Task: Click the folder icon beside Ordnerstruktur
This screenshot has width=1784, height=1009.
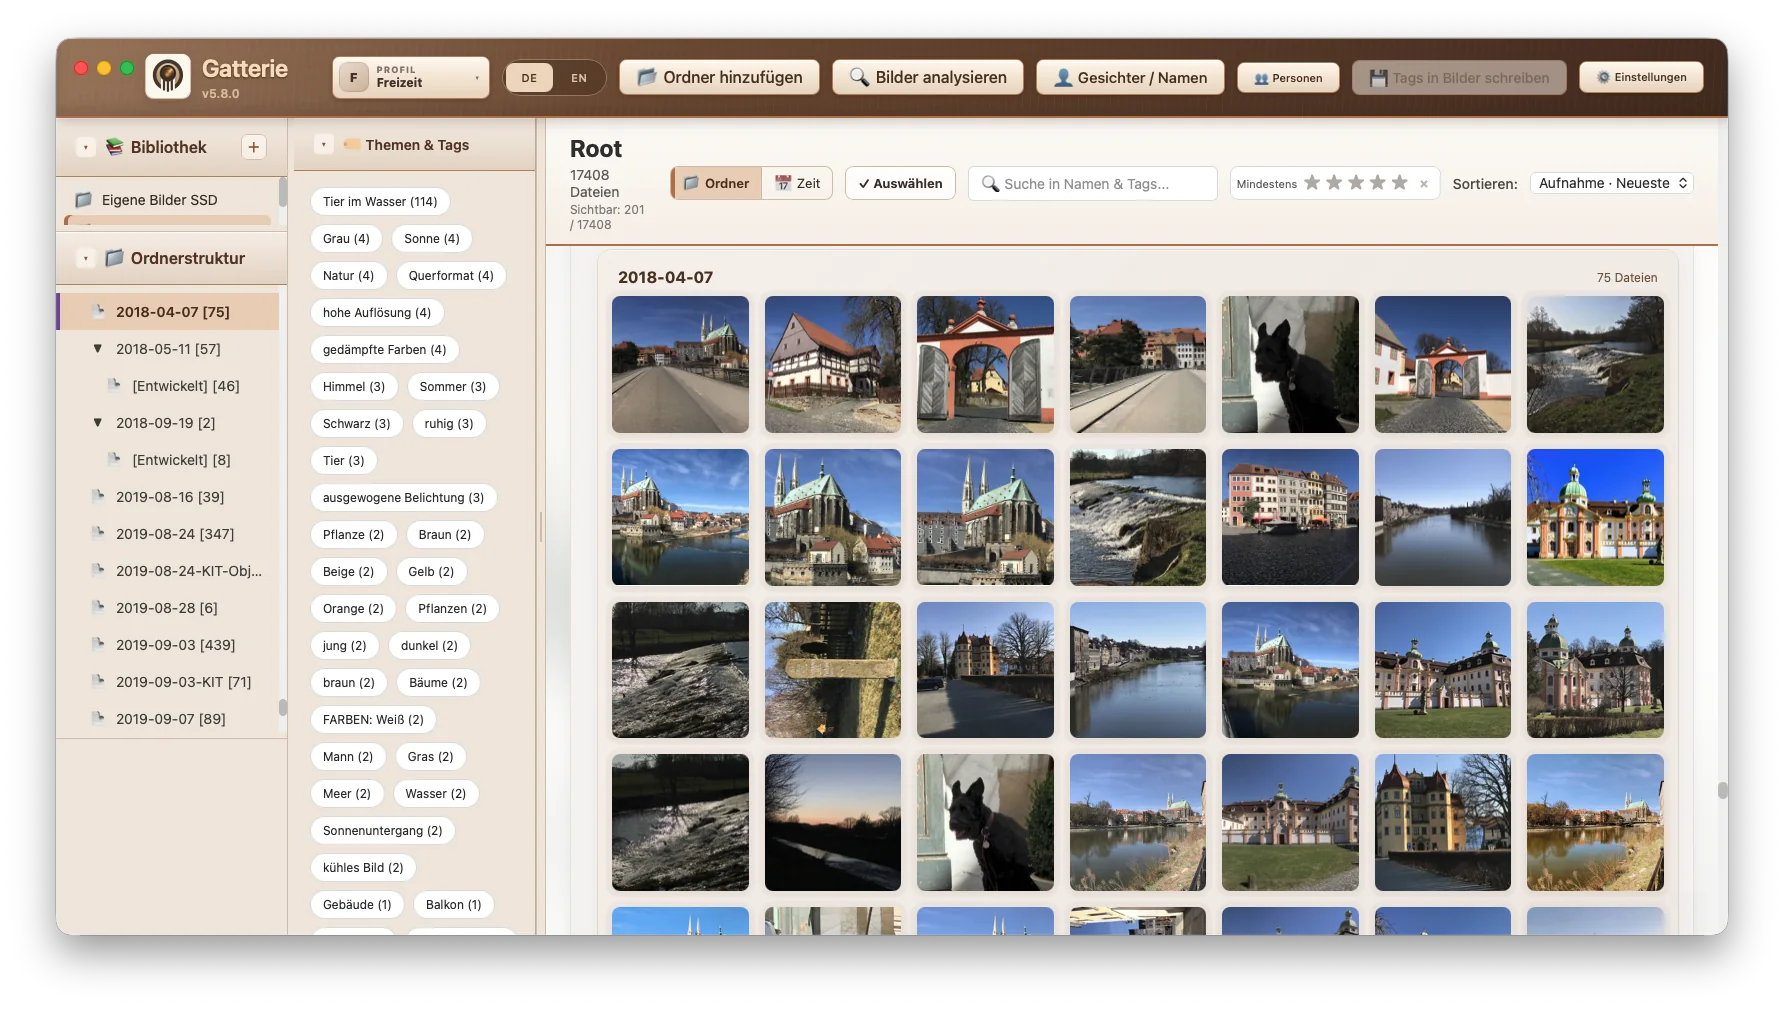Action: tap(114, 258)
